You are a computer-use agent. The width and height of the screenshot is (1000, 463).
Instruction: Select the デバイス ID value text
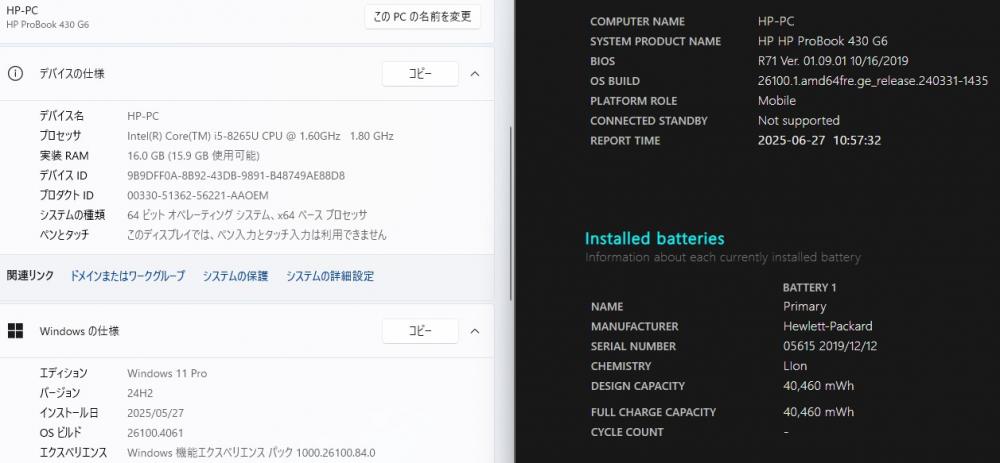coord(236,175)
